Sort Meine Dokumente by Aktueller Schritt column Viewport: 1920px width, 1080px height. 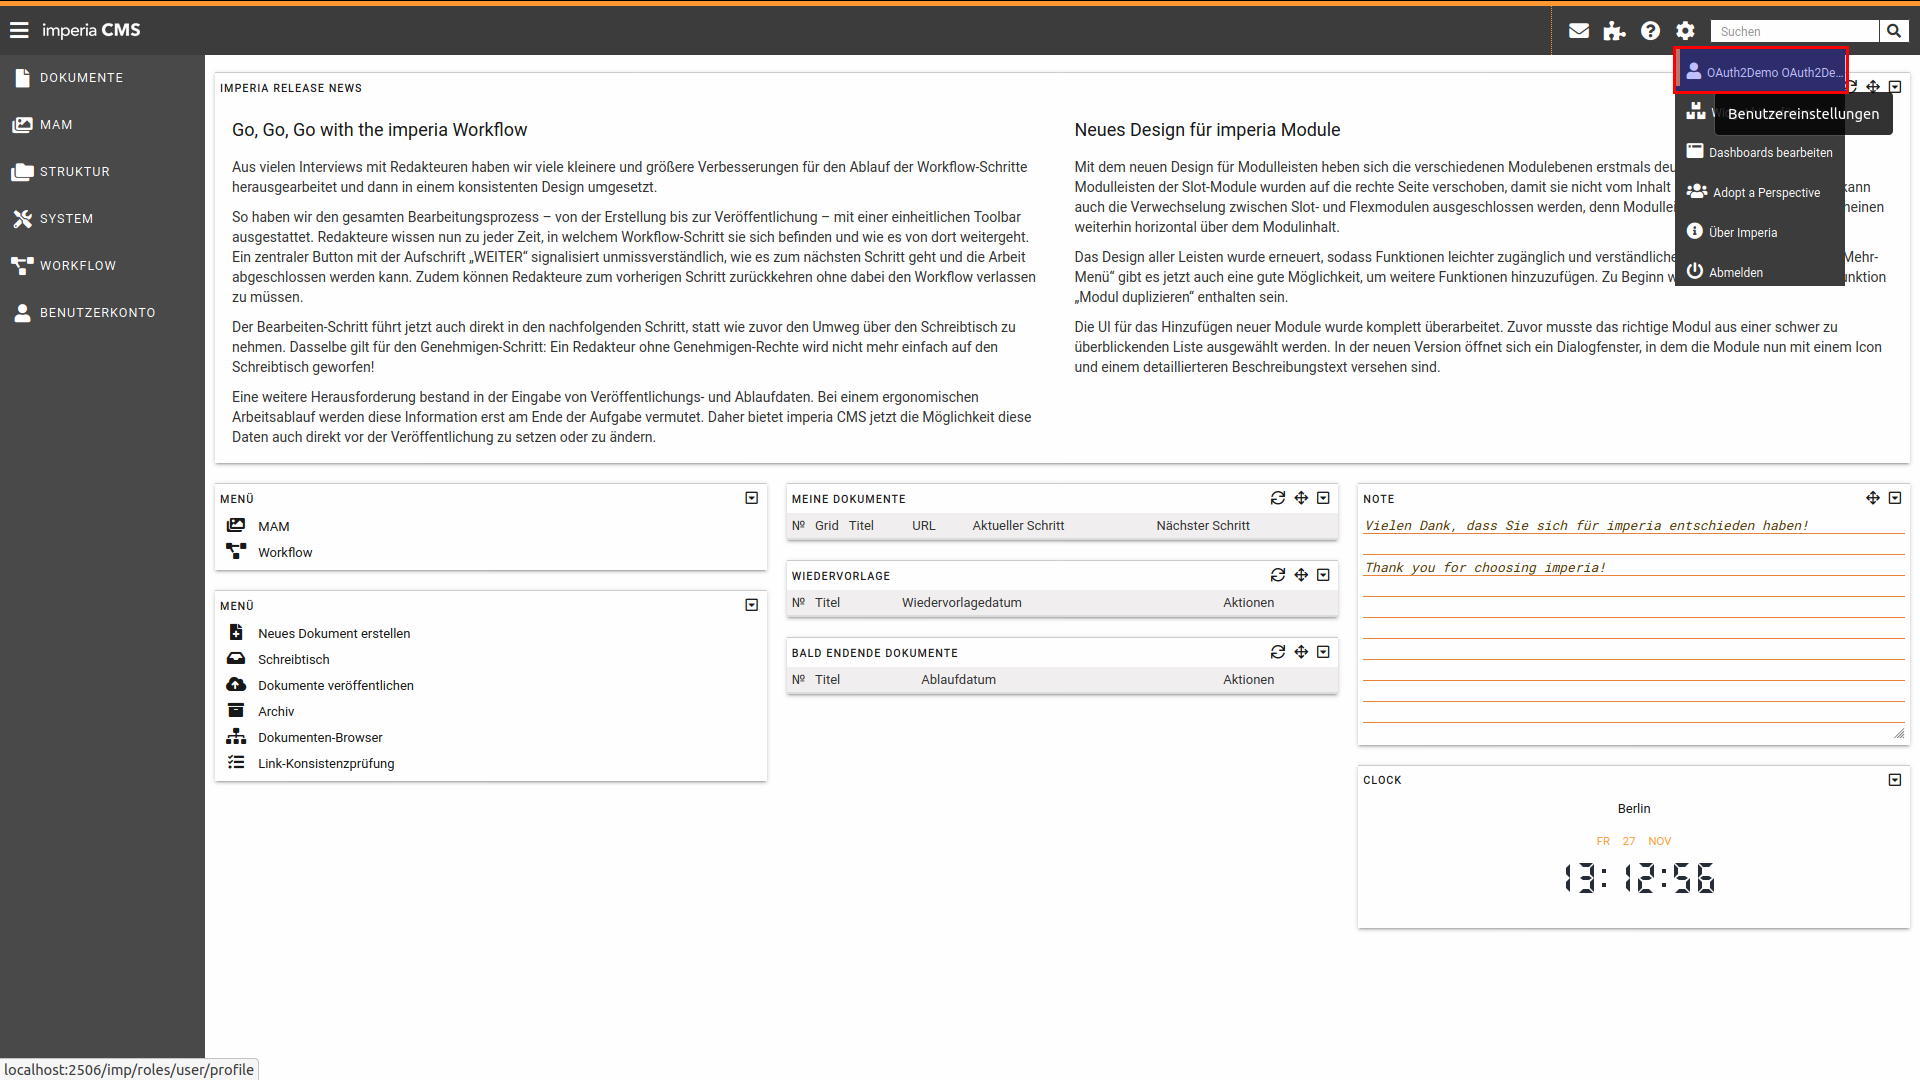(1018, 526)
